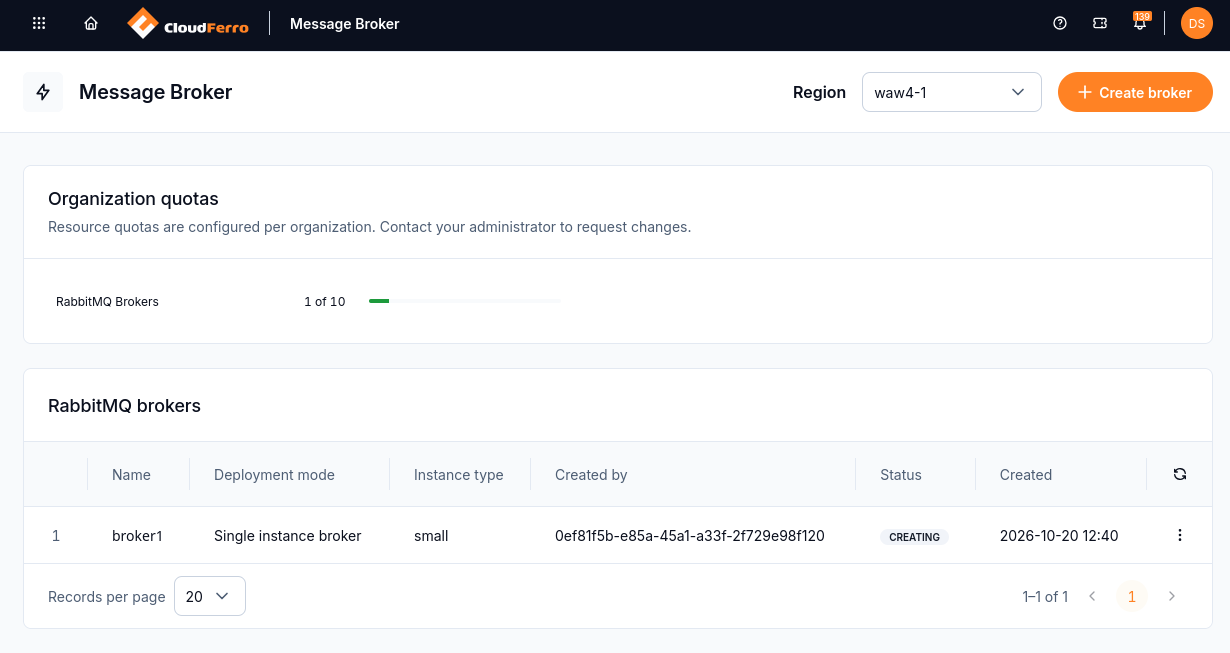Open the apps grid menu icon
Screen dimensions: 1230x653
tap(40, 24)
